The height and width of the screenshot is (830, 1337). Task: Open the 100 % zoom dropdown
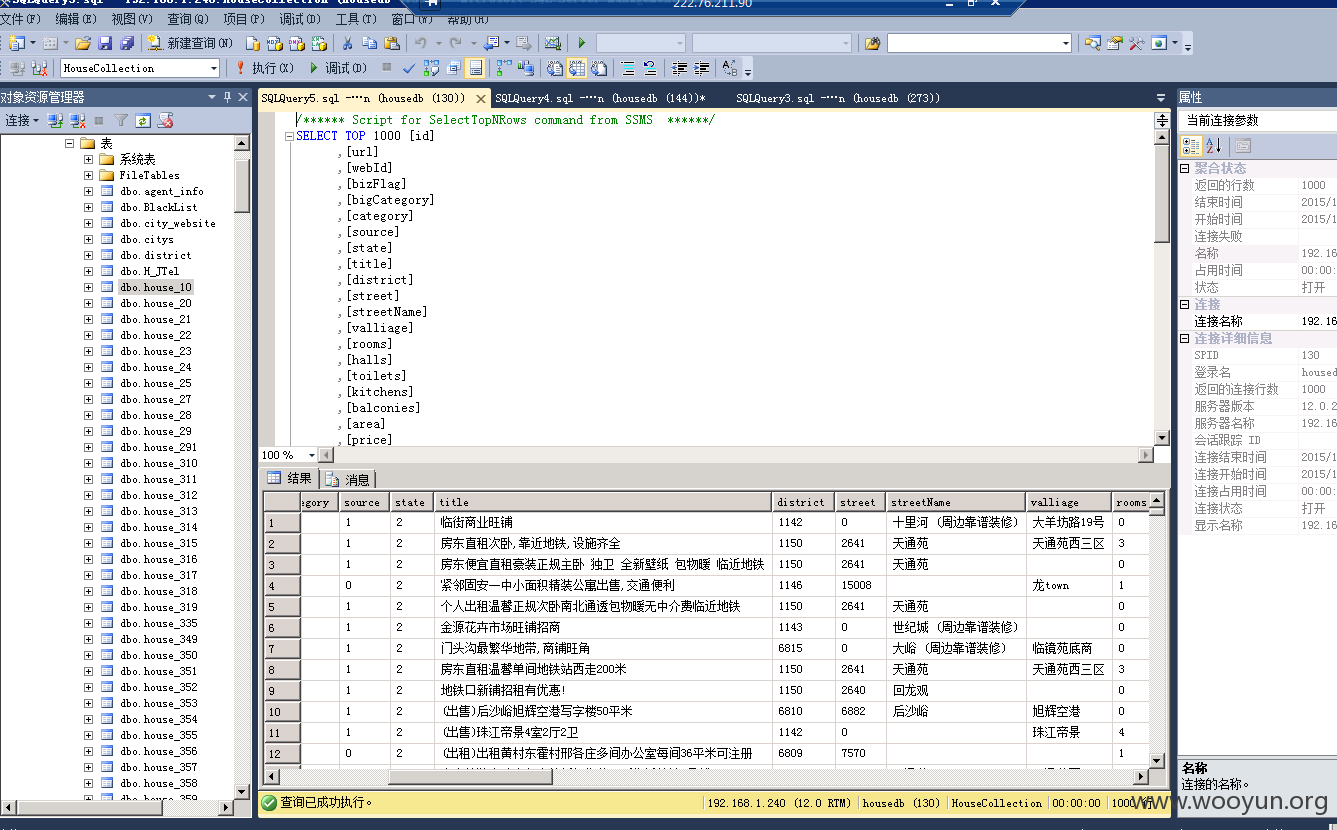tap(311, 455)
